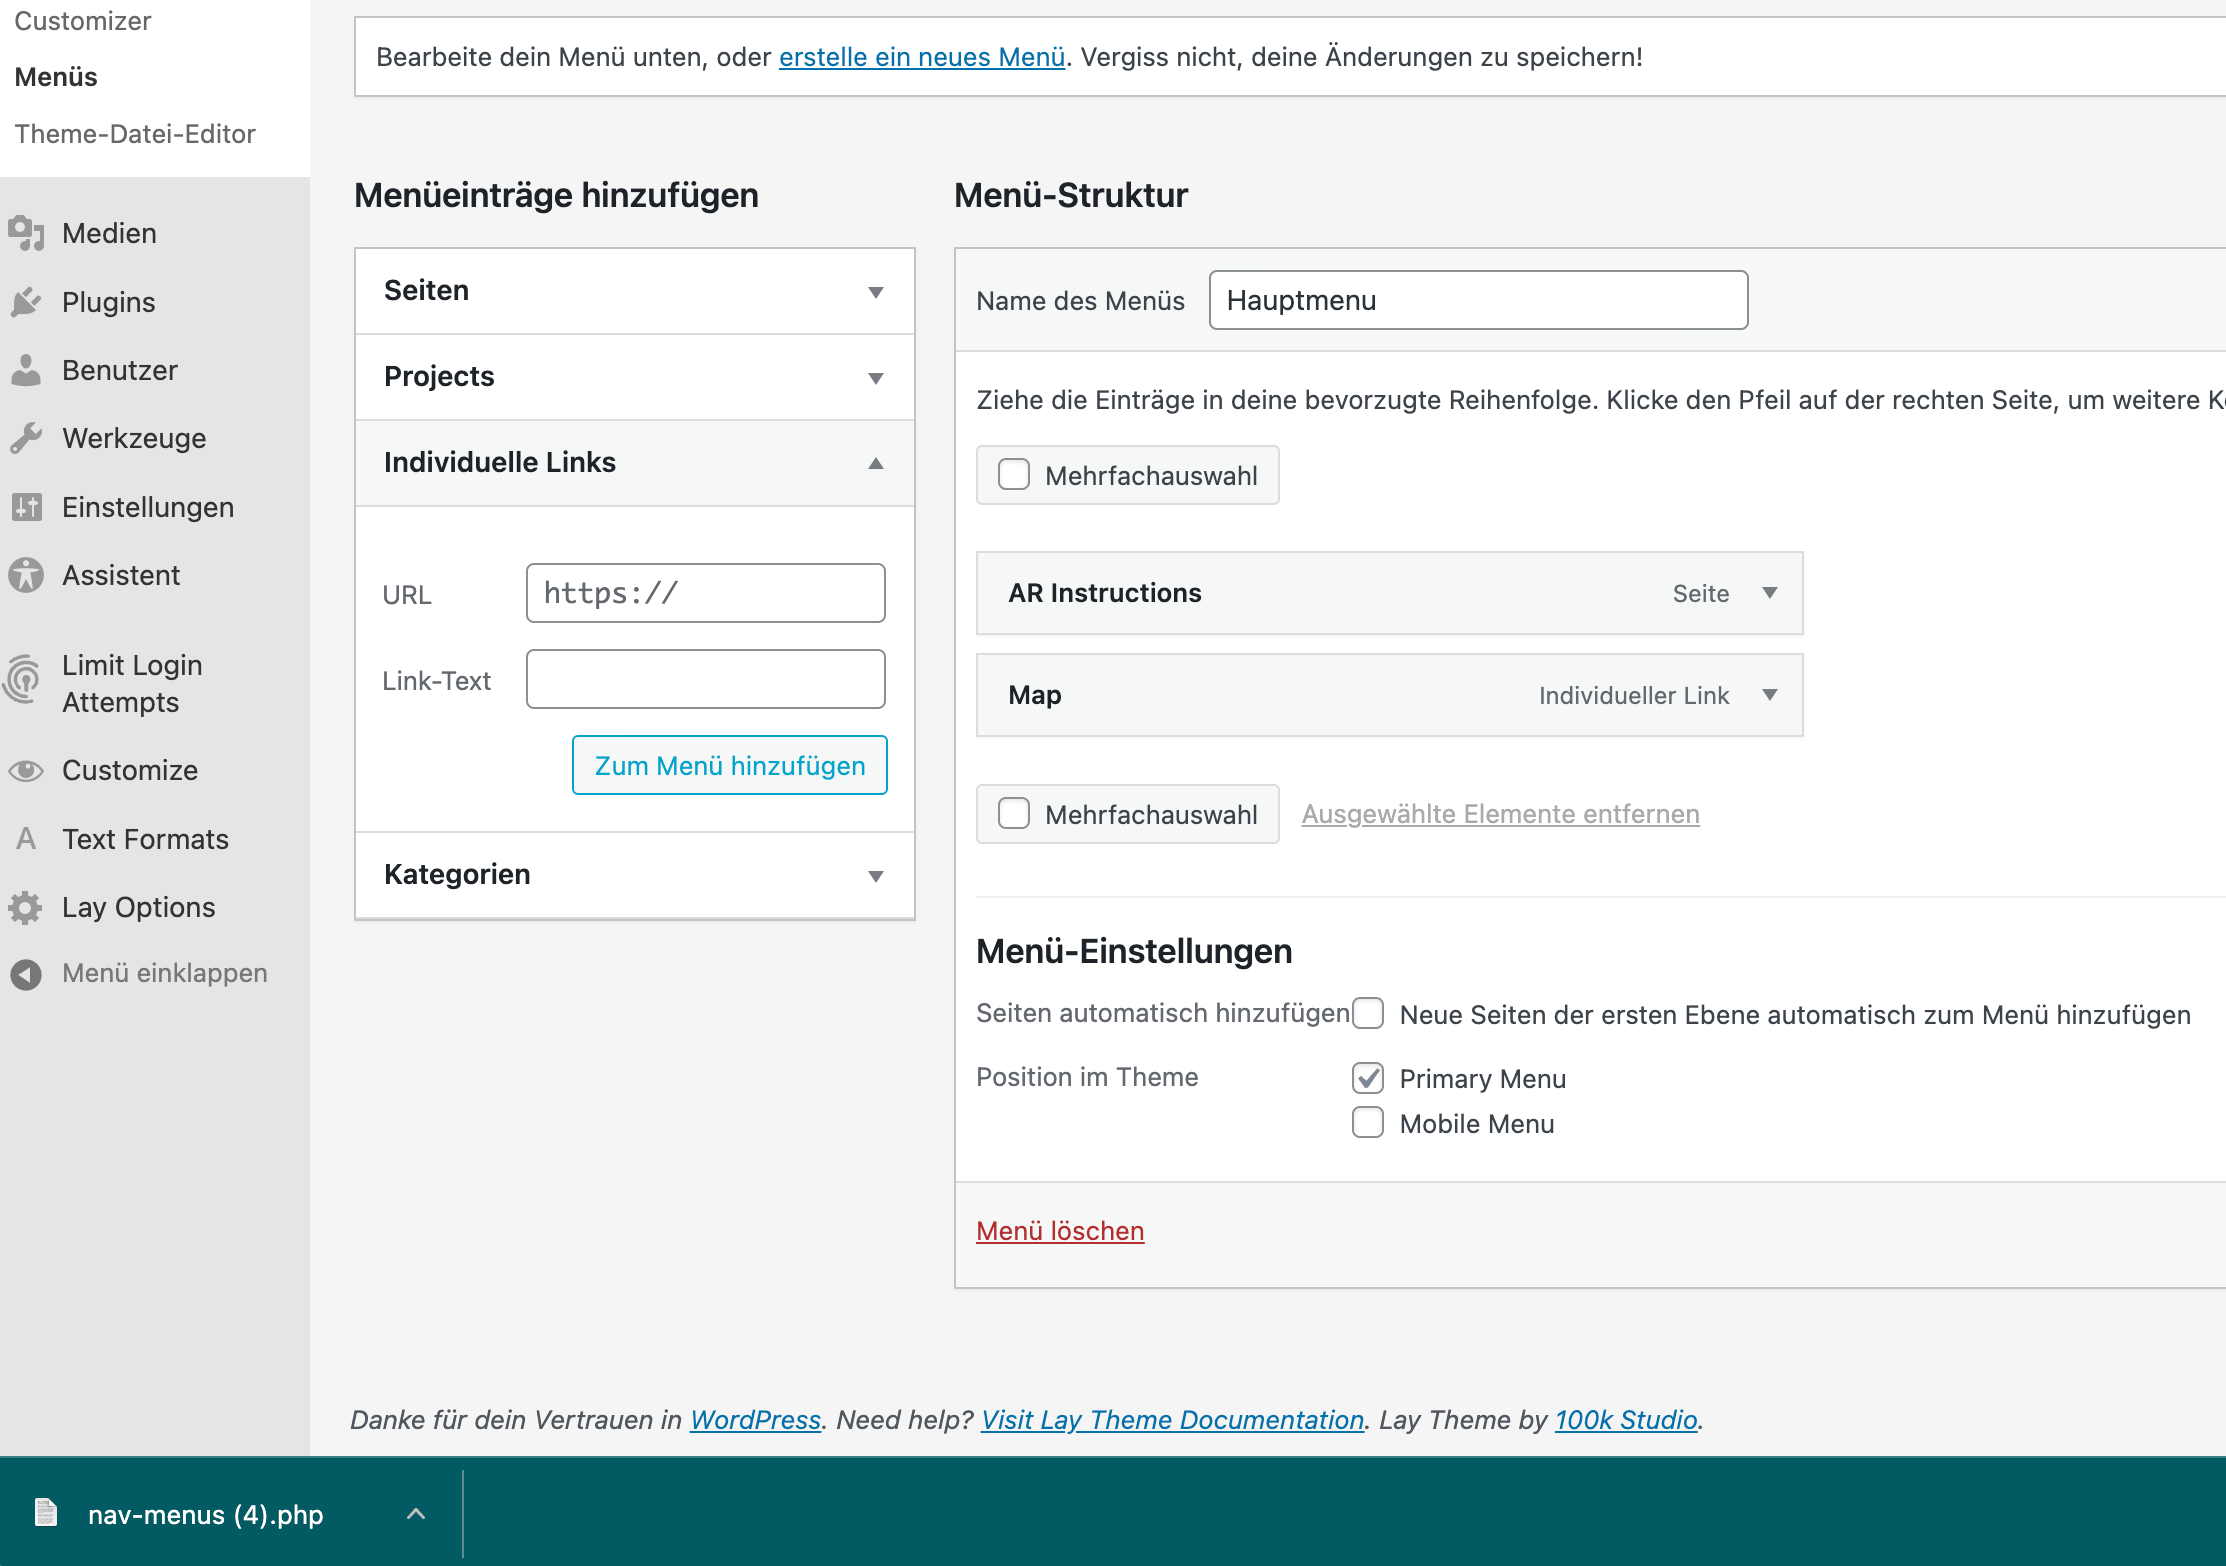Expand the AR Instructions menu item
This screenshot has height=1566, width=2226.
tap(1769, 593)
